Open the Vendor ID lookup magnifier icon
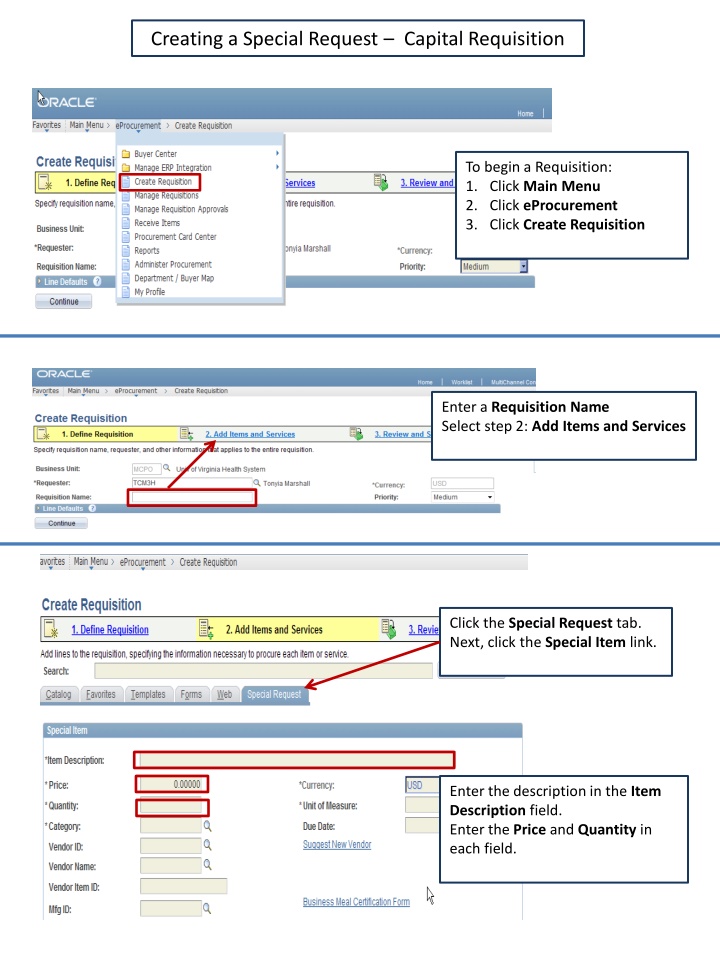This screenshot has height=960, width=720. (208, 846)
